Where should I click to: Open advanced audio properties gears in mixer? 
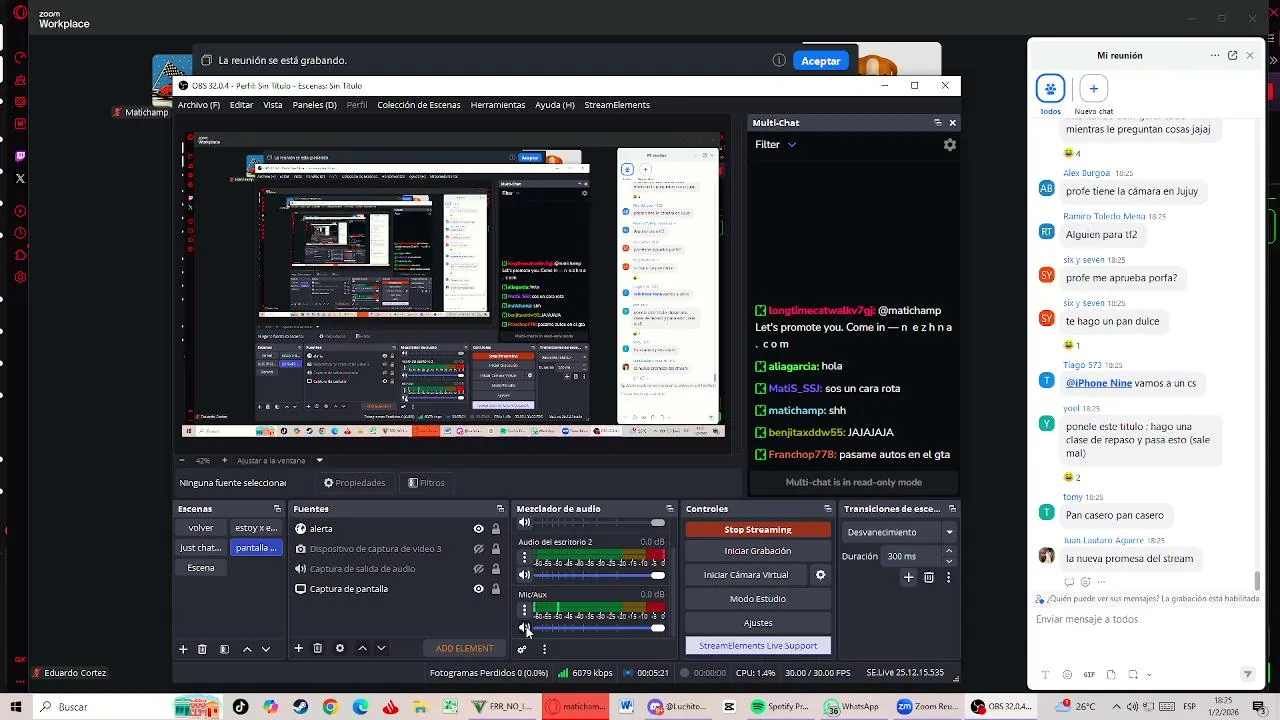pos(522,649)
